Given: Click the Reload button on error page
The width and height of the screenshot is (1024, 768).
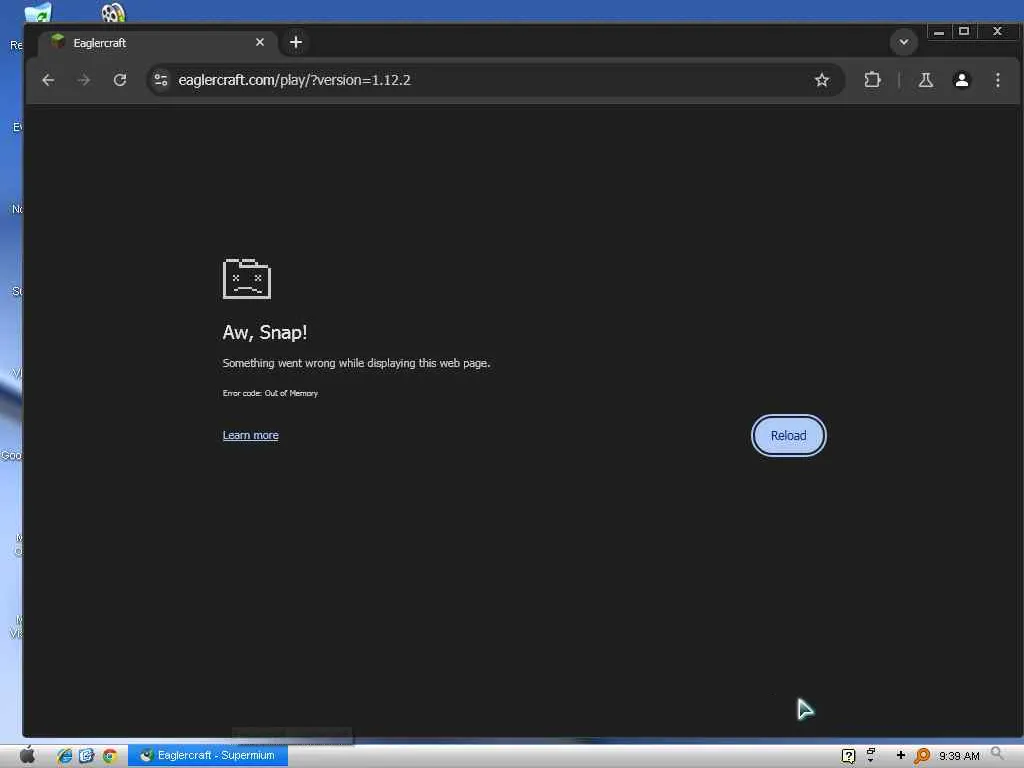Looking at the screenshot, I should coord(788,436).
